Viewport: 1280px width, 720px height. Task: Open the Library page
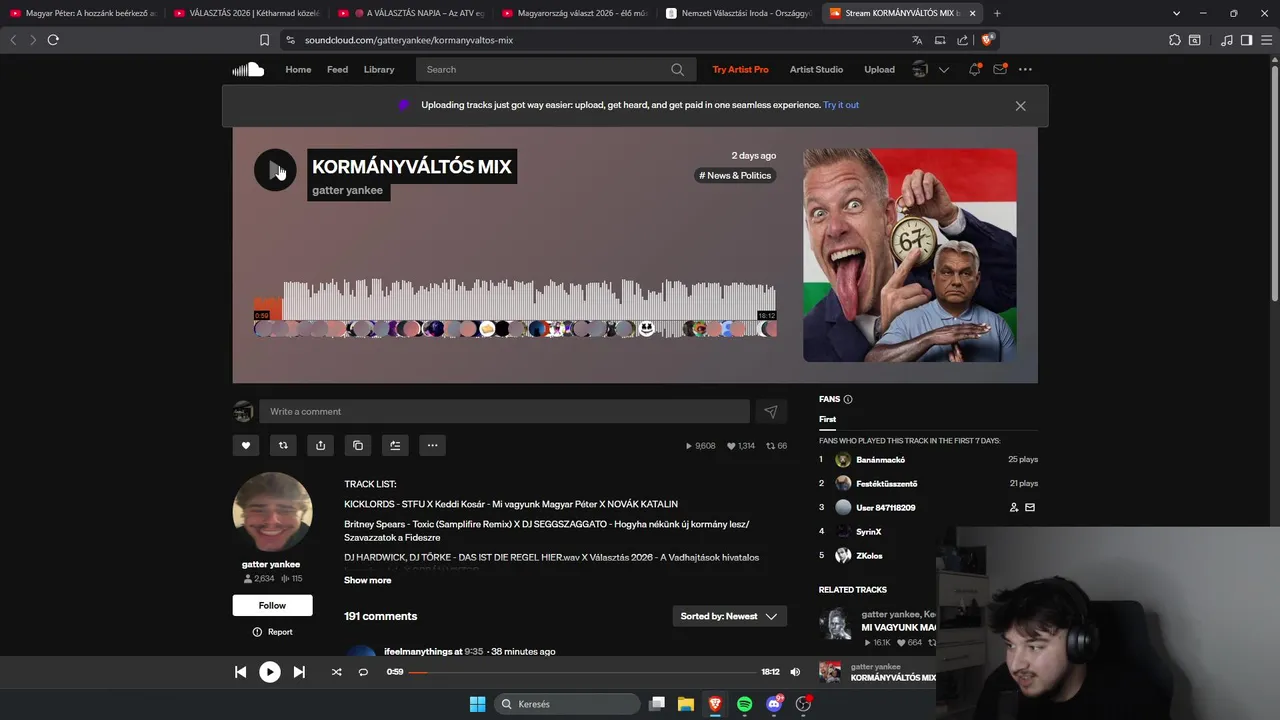coord(379,69)
